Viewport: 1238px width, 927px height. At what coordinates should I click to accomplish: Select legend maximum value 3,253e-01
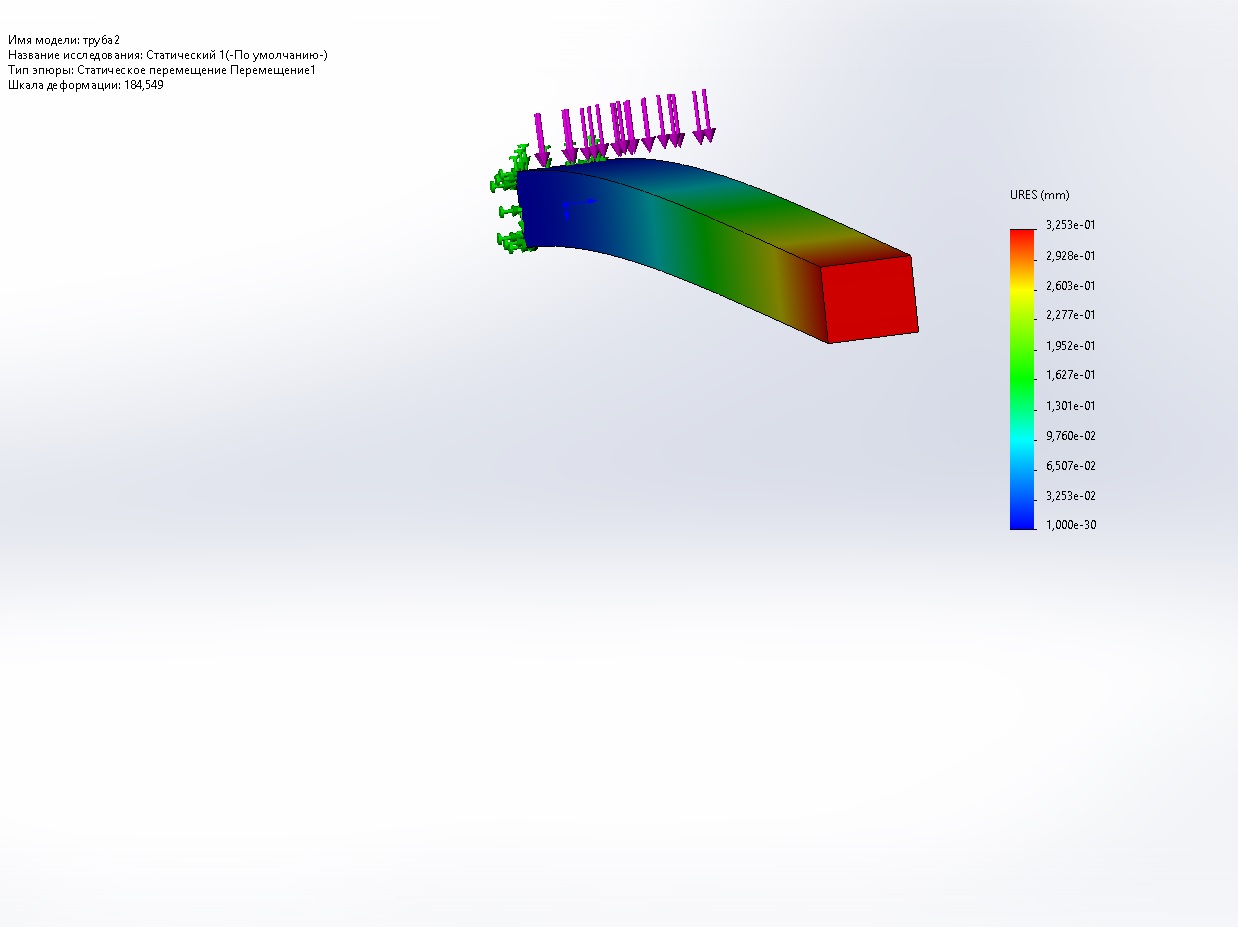click(x=1070, y=225)
